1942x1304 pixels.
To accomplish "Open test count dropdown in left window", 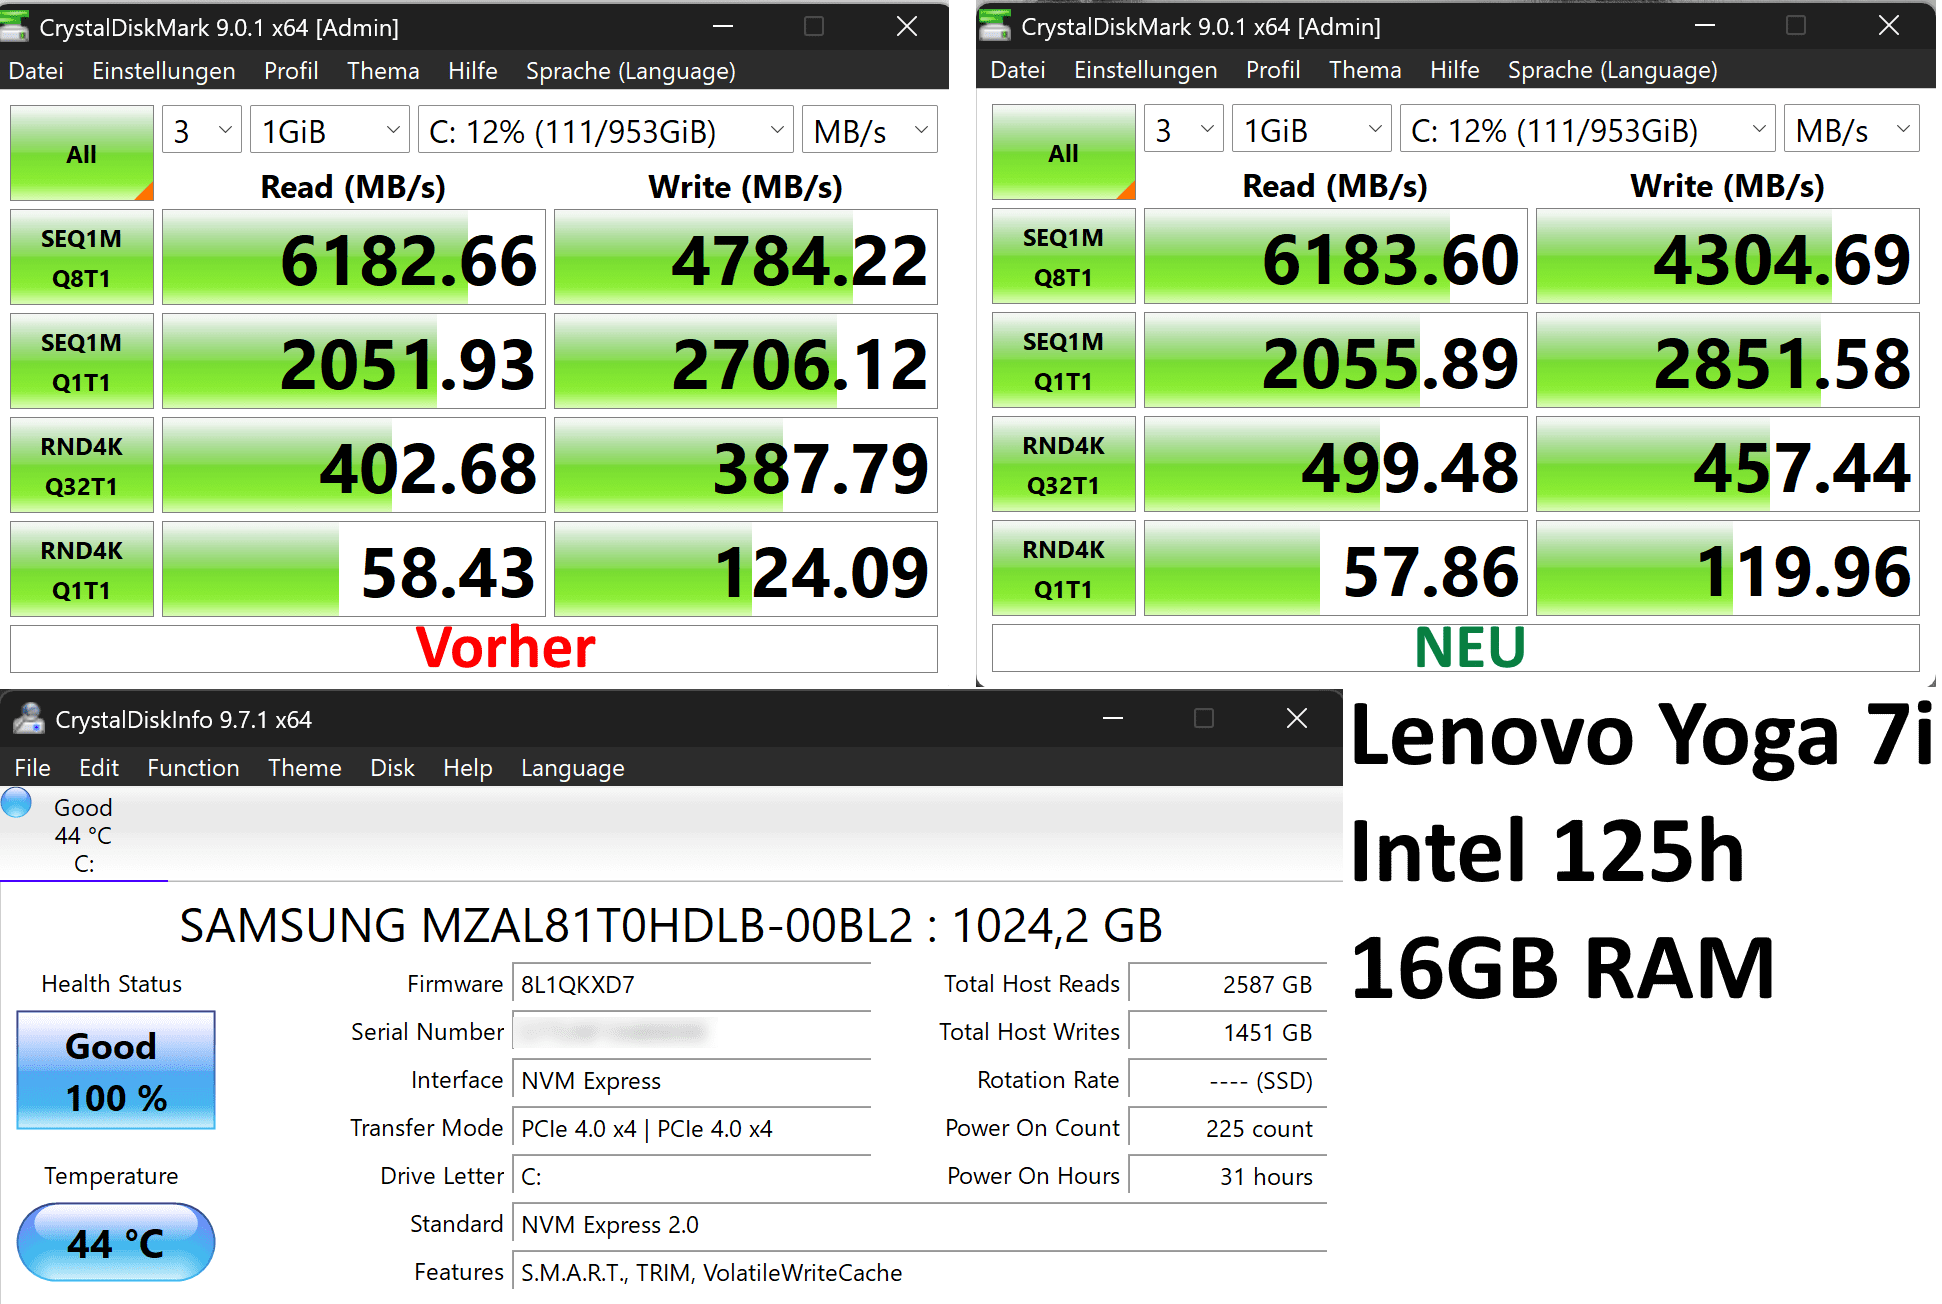I will pyautogui.click(x=202, y=131).
